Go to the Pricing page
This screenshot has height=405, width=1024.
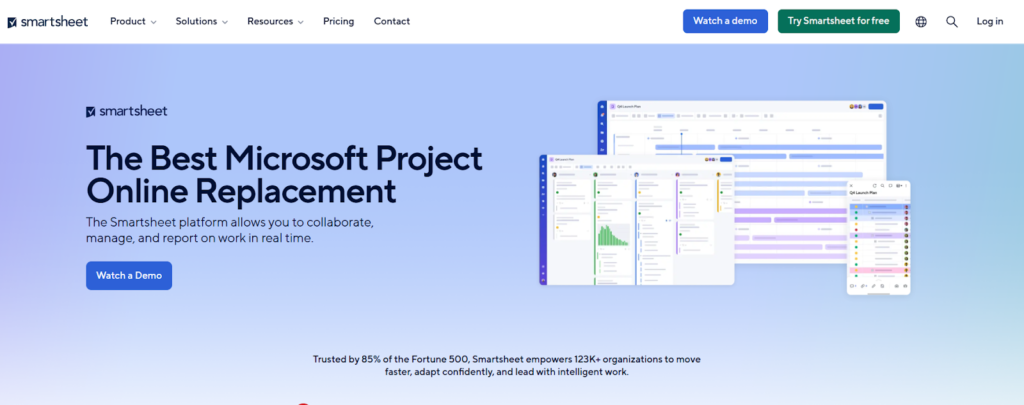coord(338,21)
